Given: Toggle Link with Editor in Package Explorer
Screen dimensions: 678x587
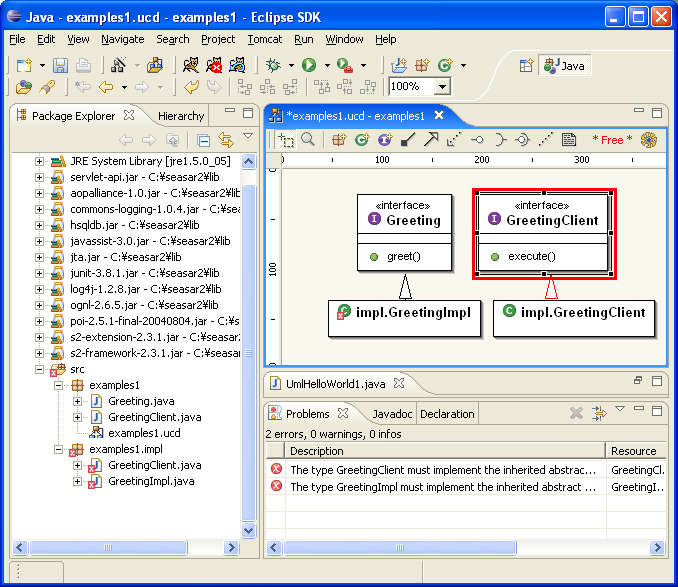Looking at the screenshot, I should pos(226,140).
